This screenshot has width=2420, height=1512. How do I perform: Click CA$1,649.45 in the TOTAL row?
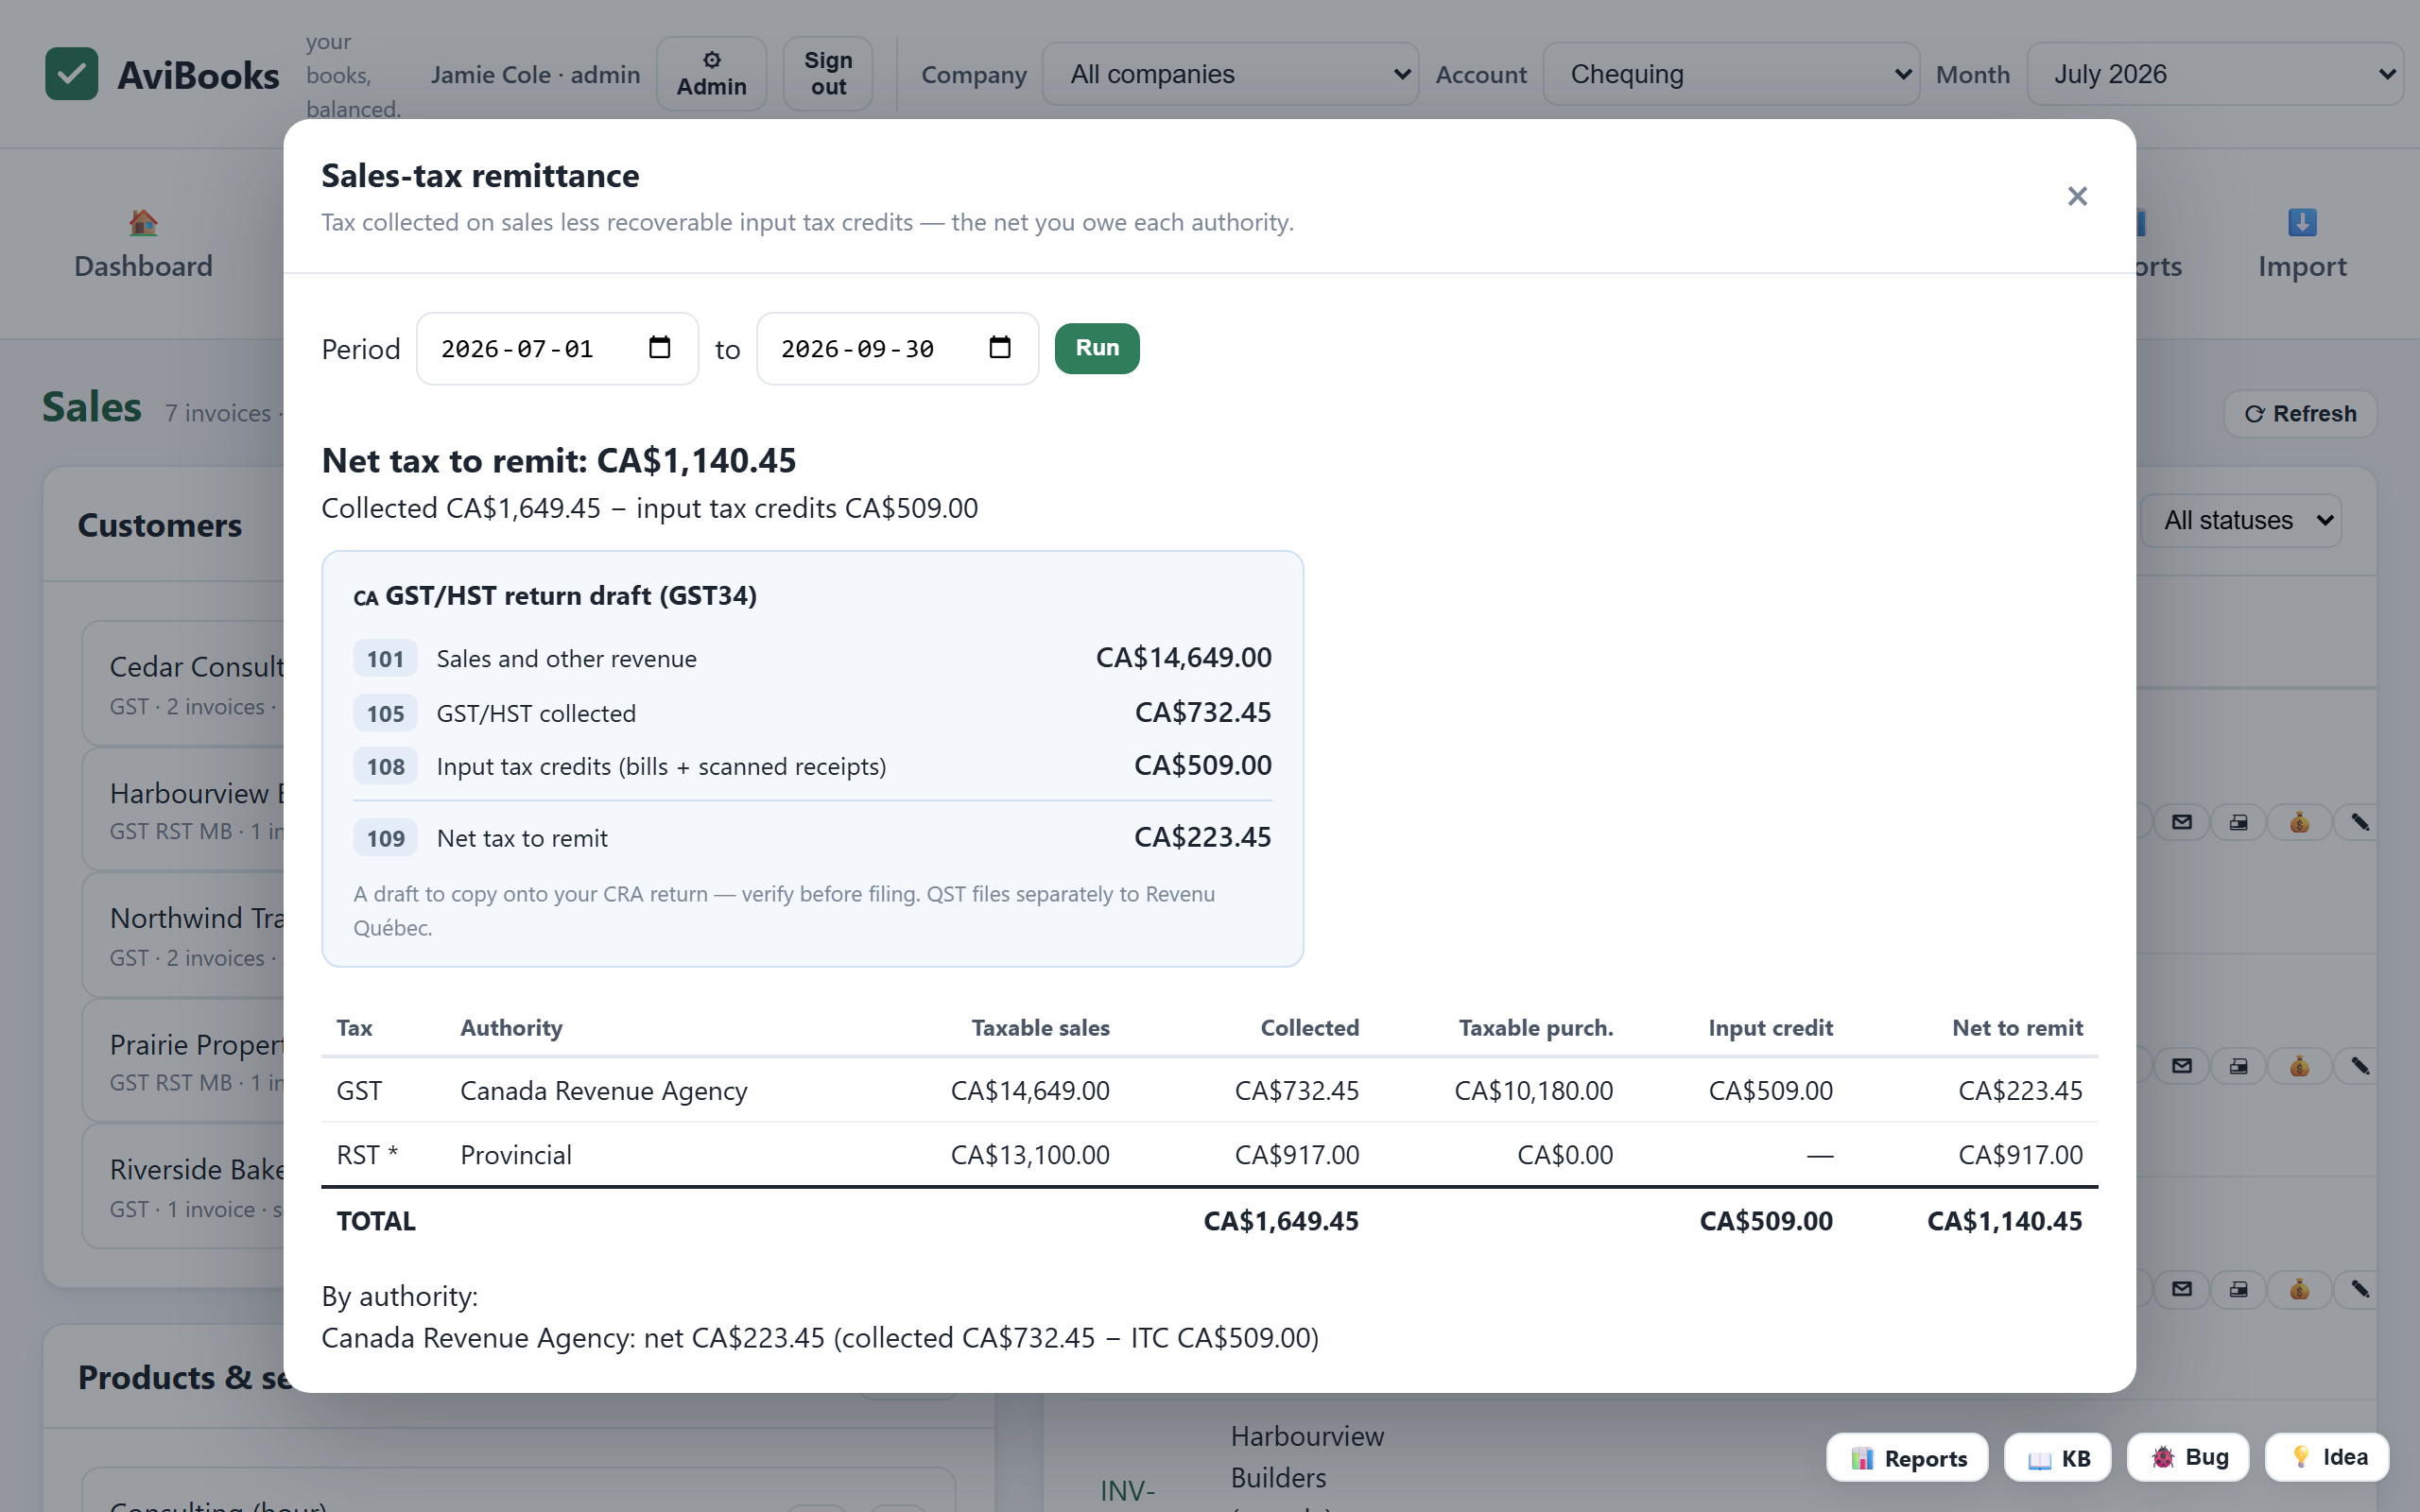[1281, 1221]
